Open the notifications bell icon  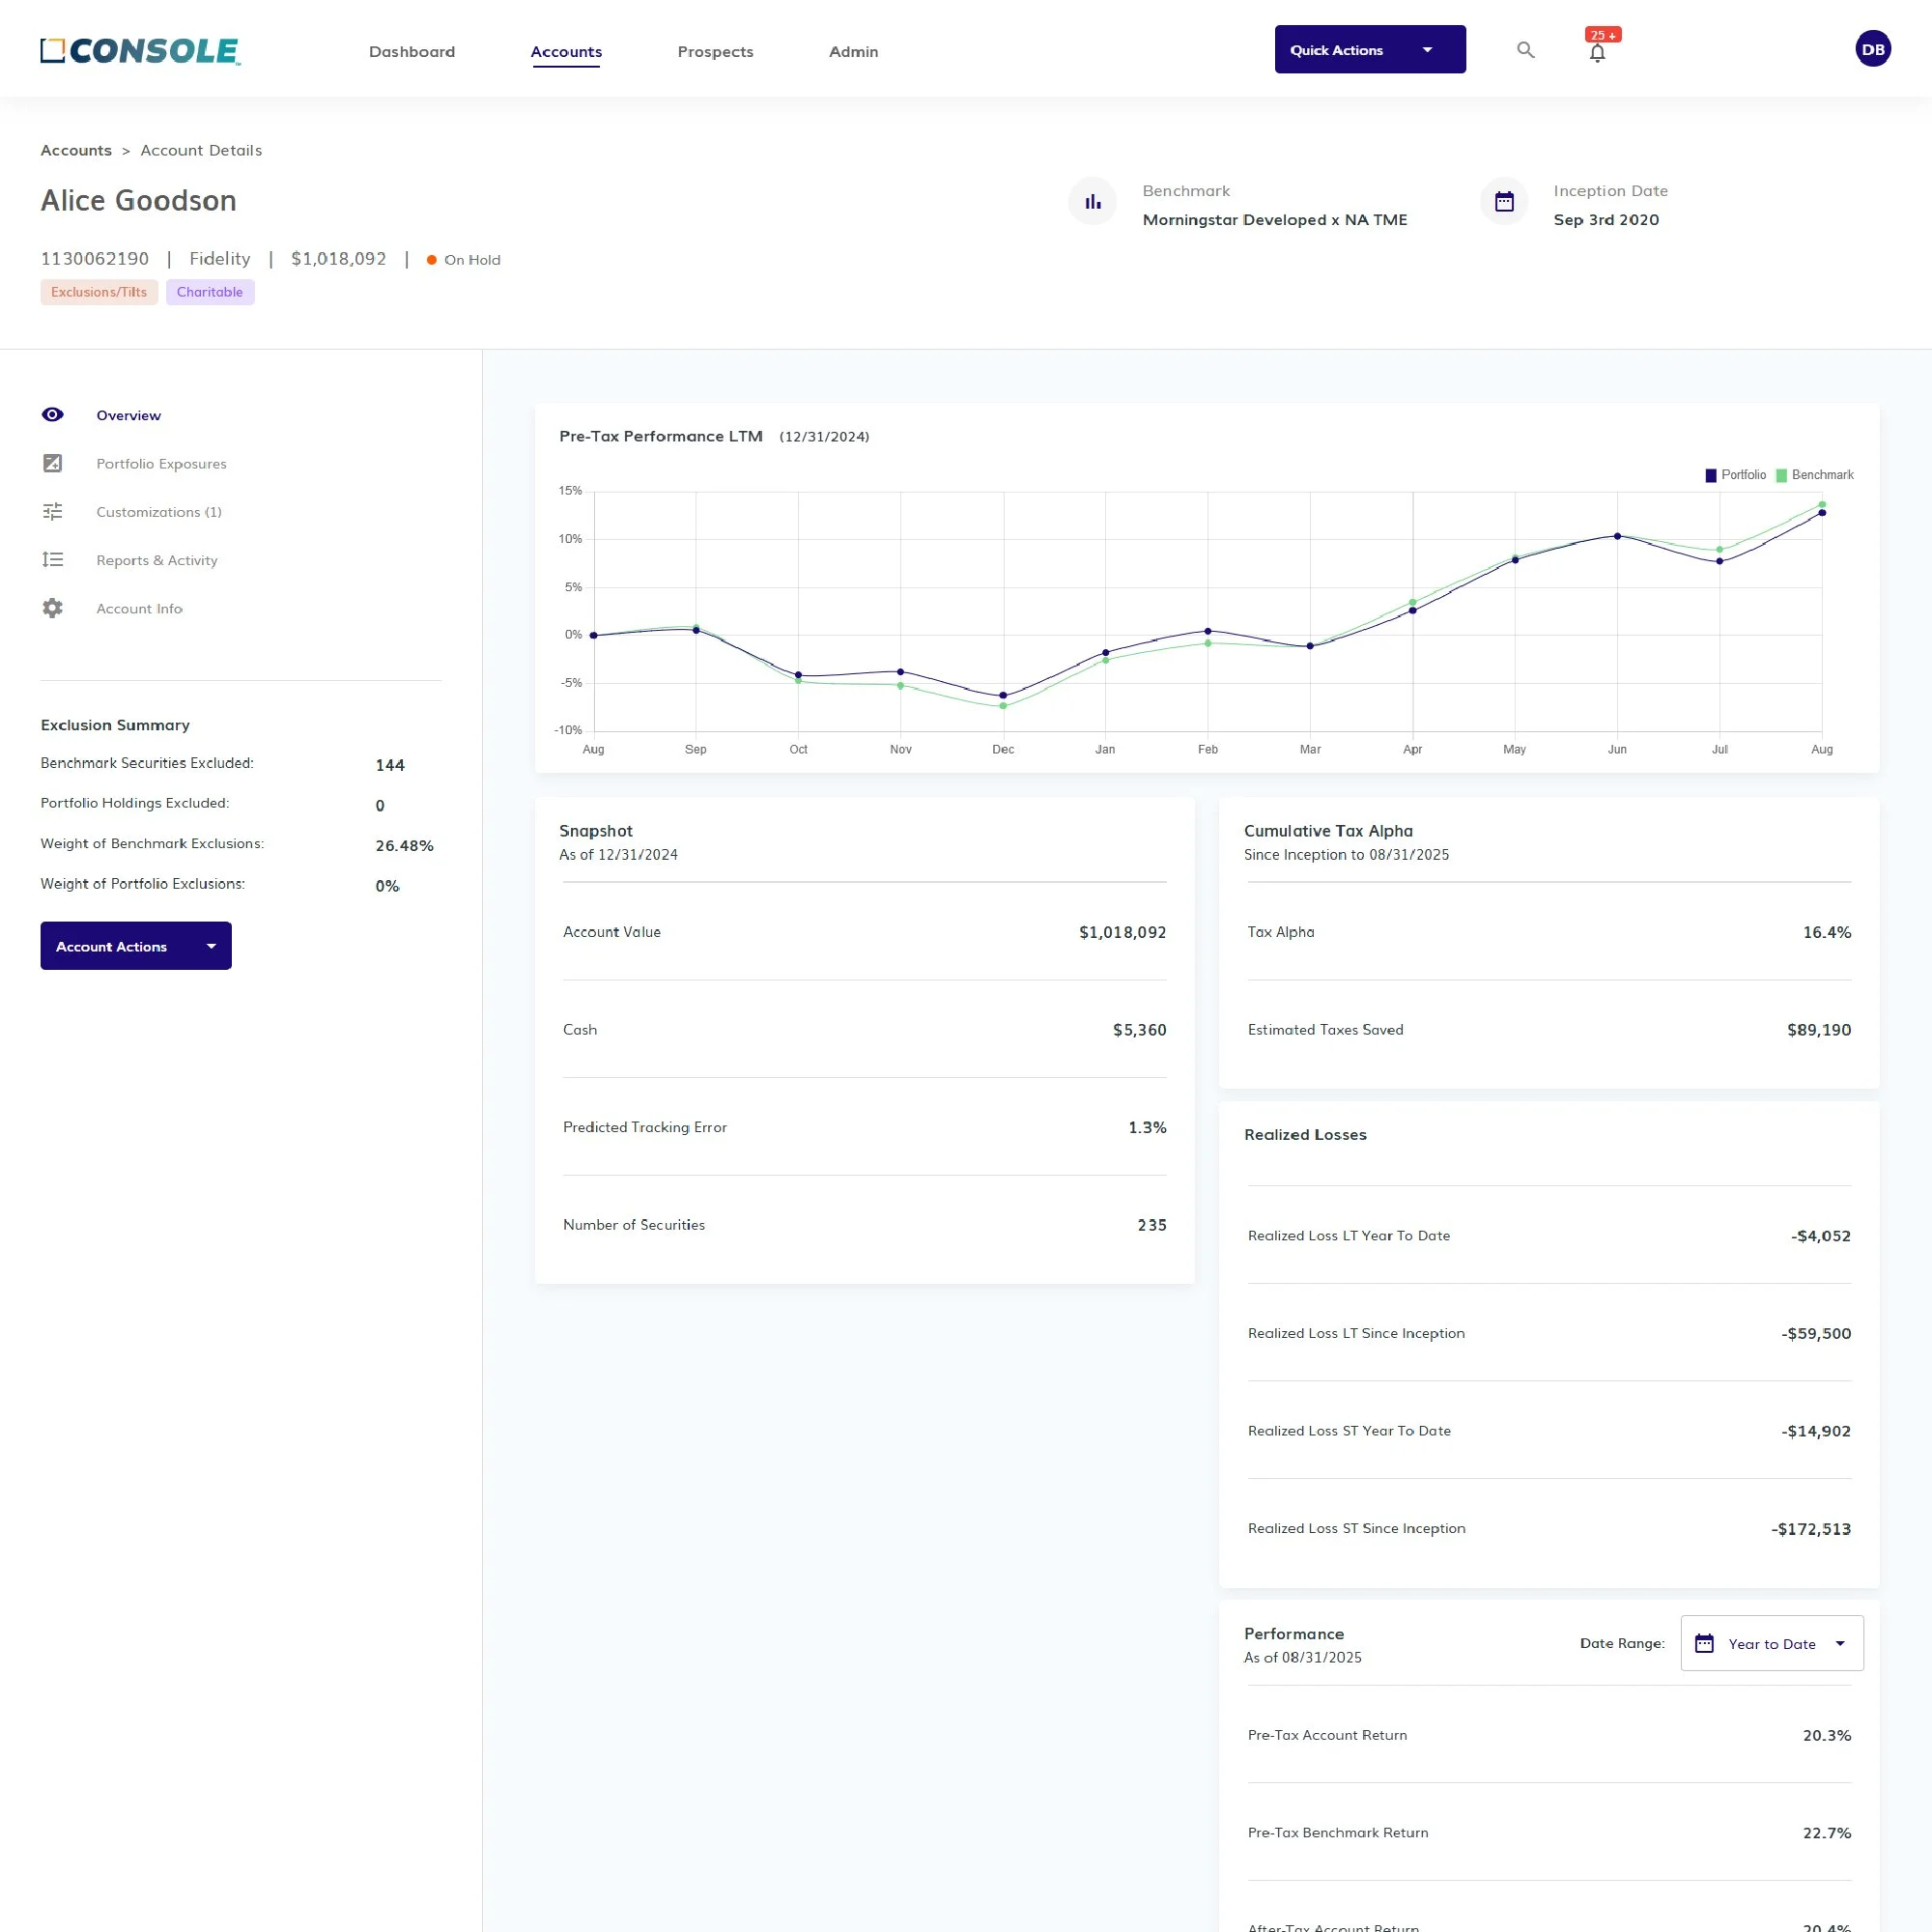[1597, 53]
